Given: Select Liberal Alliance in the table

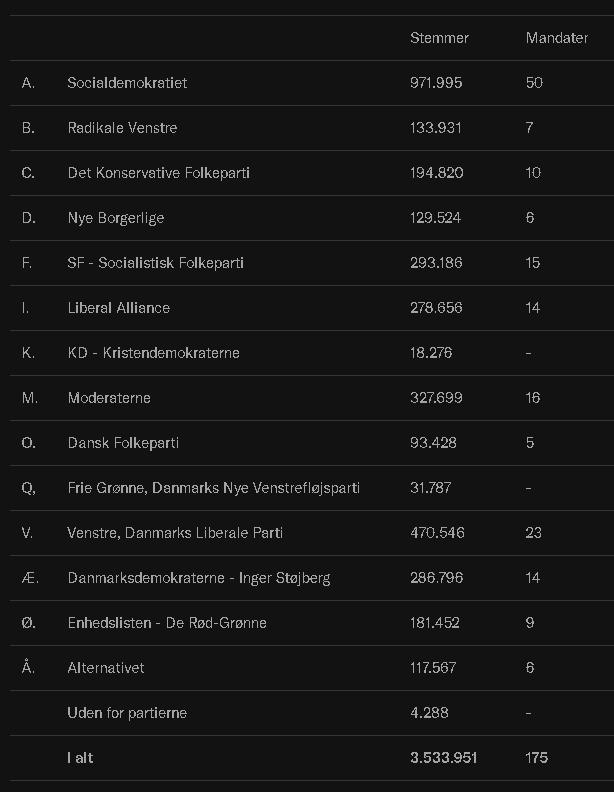Looking at the screenshot, I should coord(119,308).
